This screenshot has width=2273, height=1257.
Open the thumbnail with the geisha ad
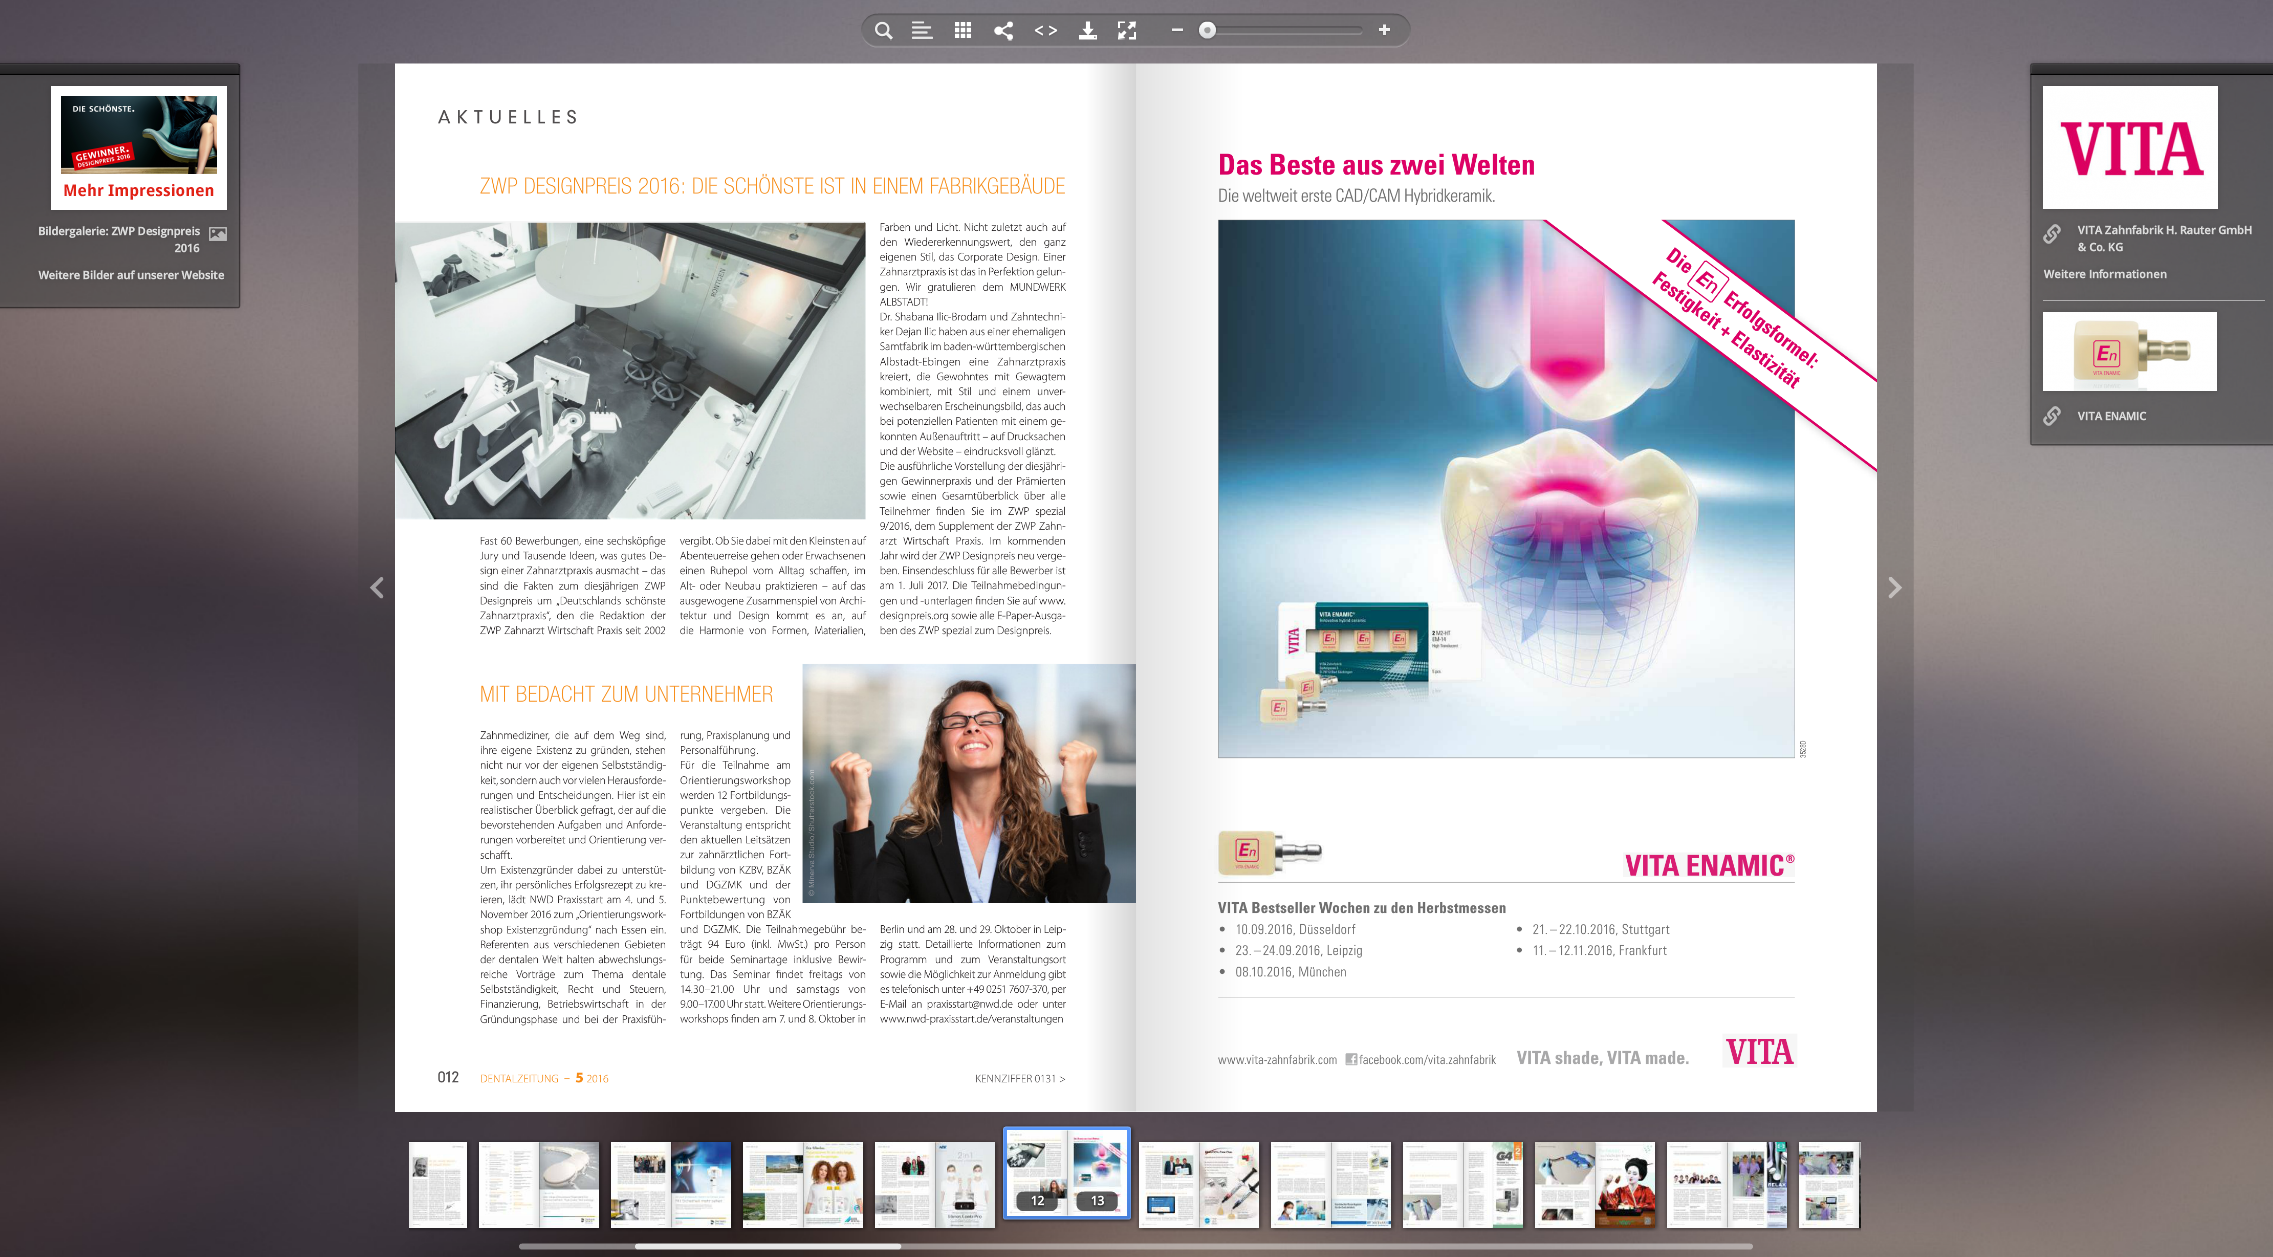tap(1595, 1185)
